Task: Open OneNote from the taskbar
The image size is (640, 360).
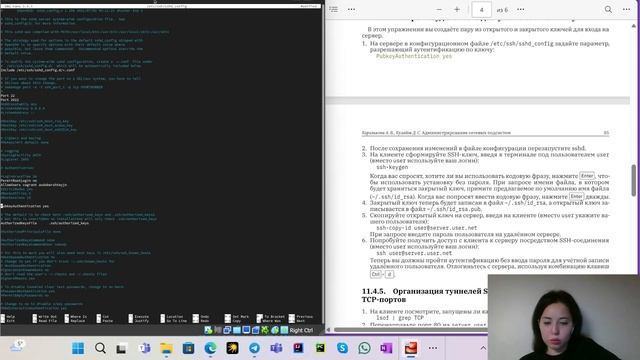Action: (x=386, y=348)
